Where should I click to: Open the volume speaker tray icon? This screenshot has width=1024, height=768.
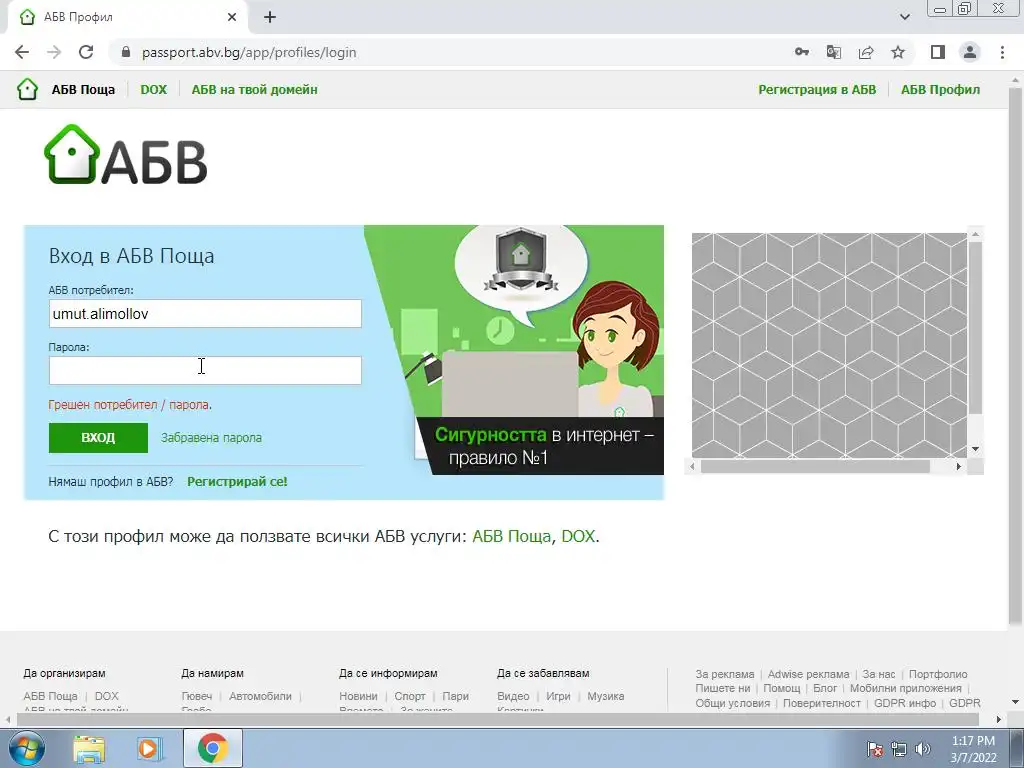pyautogui.click(x=923, y=749)
